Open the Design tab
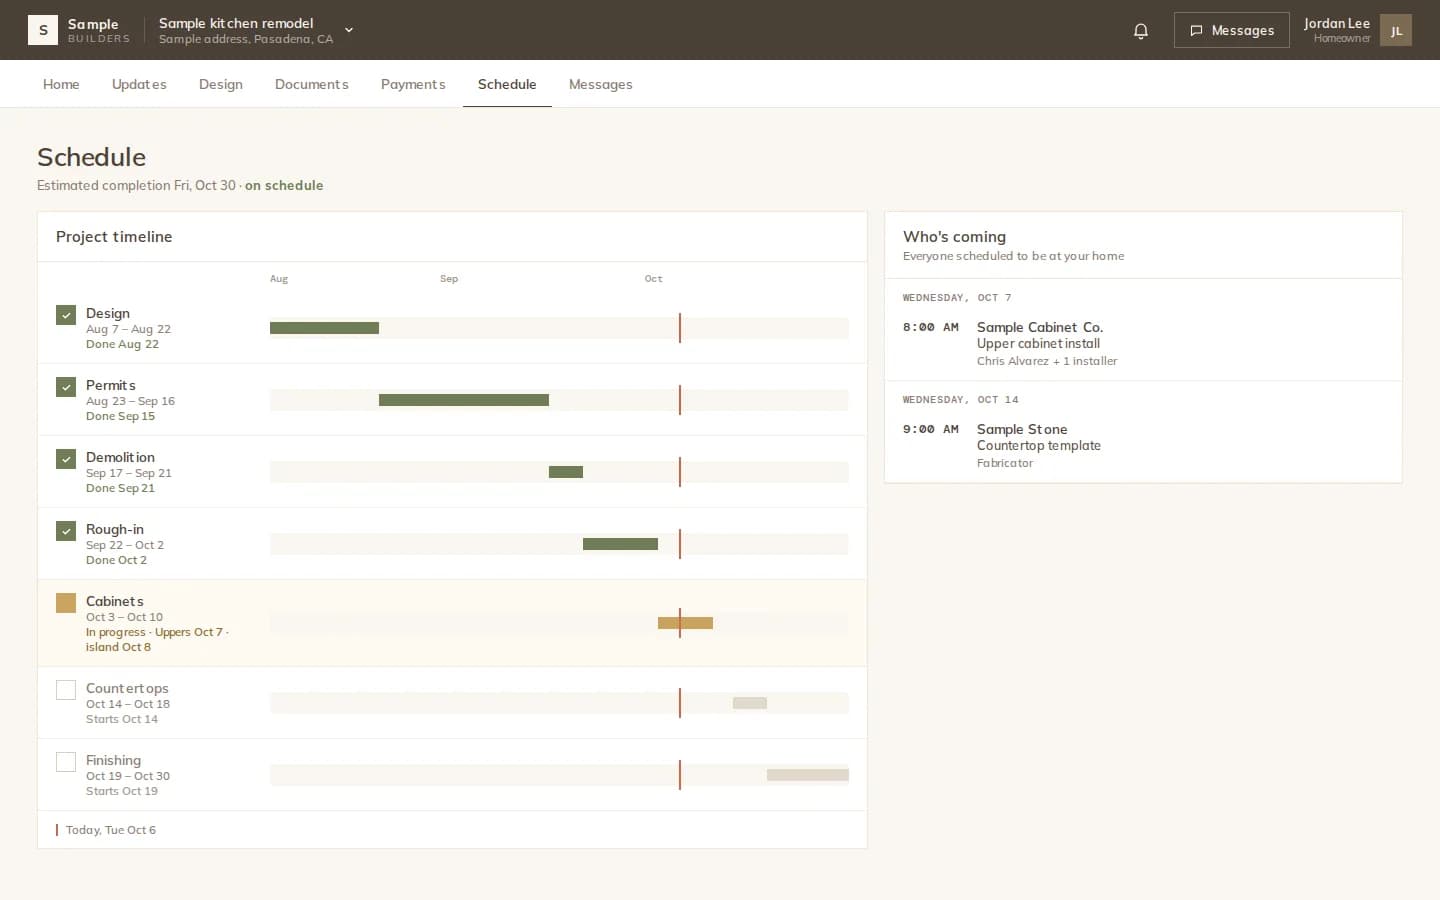Viewport: 1440px width, 900px height. coord(221,84)
